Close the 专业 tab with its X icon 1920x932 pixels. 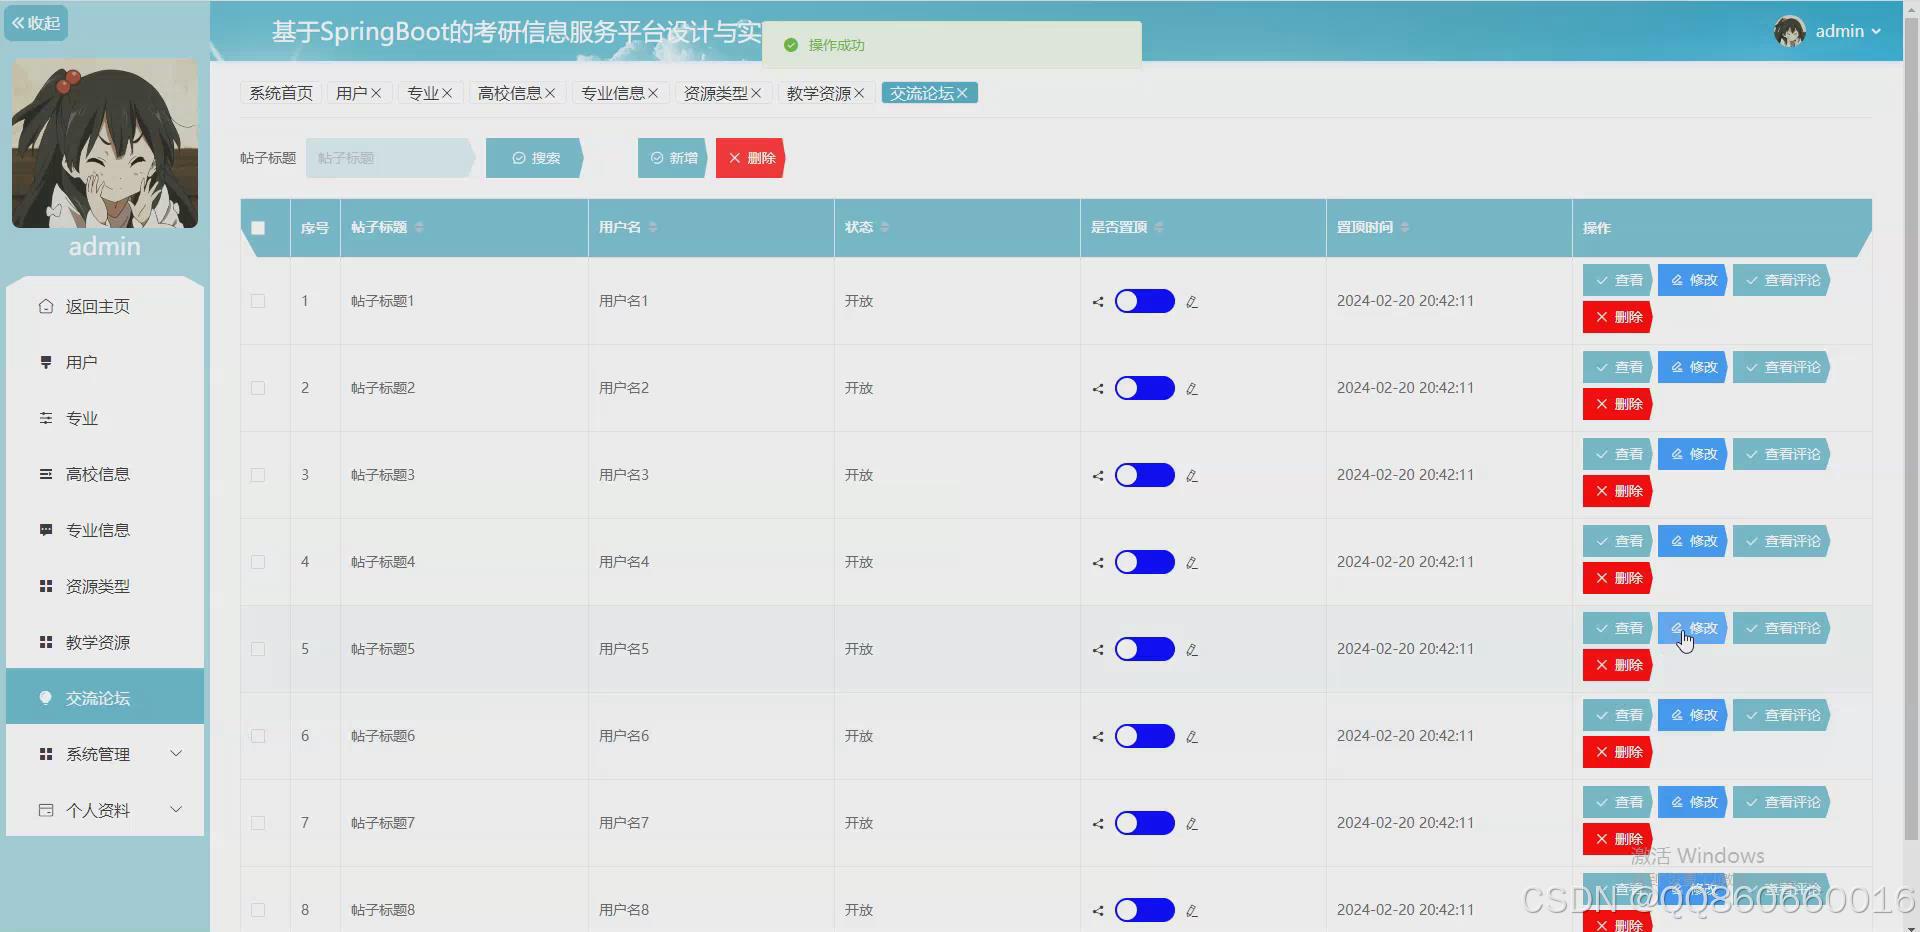(x=447, y=93)
